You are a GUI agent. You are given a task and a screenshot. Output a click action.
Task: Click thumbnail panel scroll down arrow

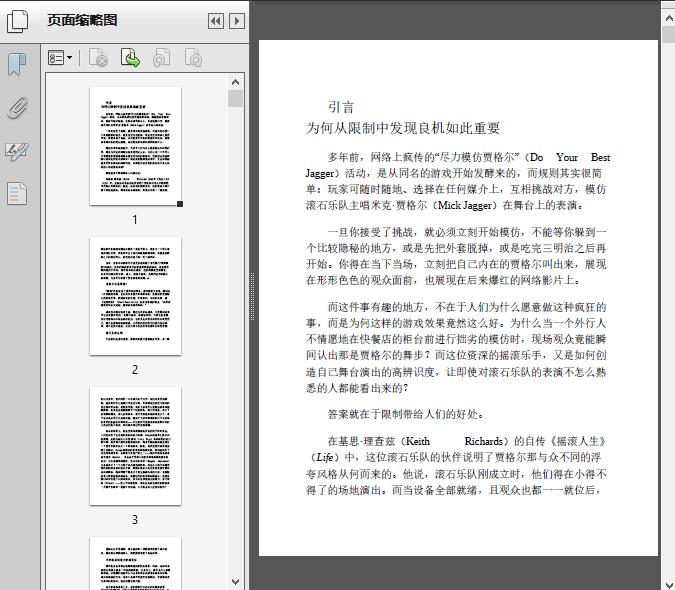tap(235, 582)
